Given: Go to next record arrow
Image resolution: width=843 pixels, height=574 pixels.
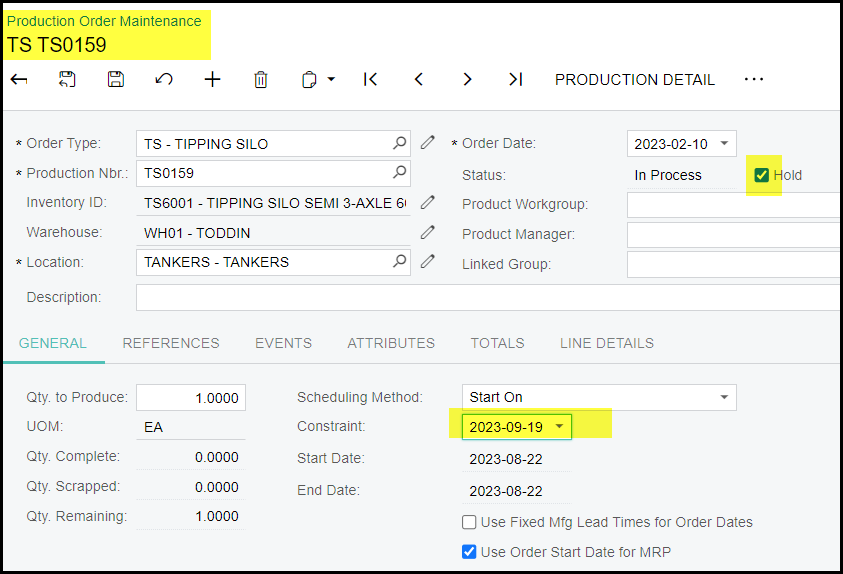Looking at the screenshot, I should click(467, 80).
